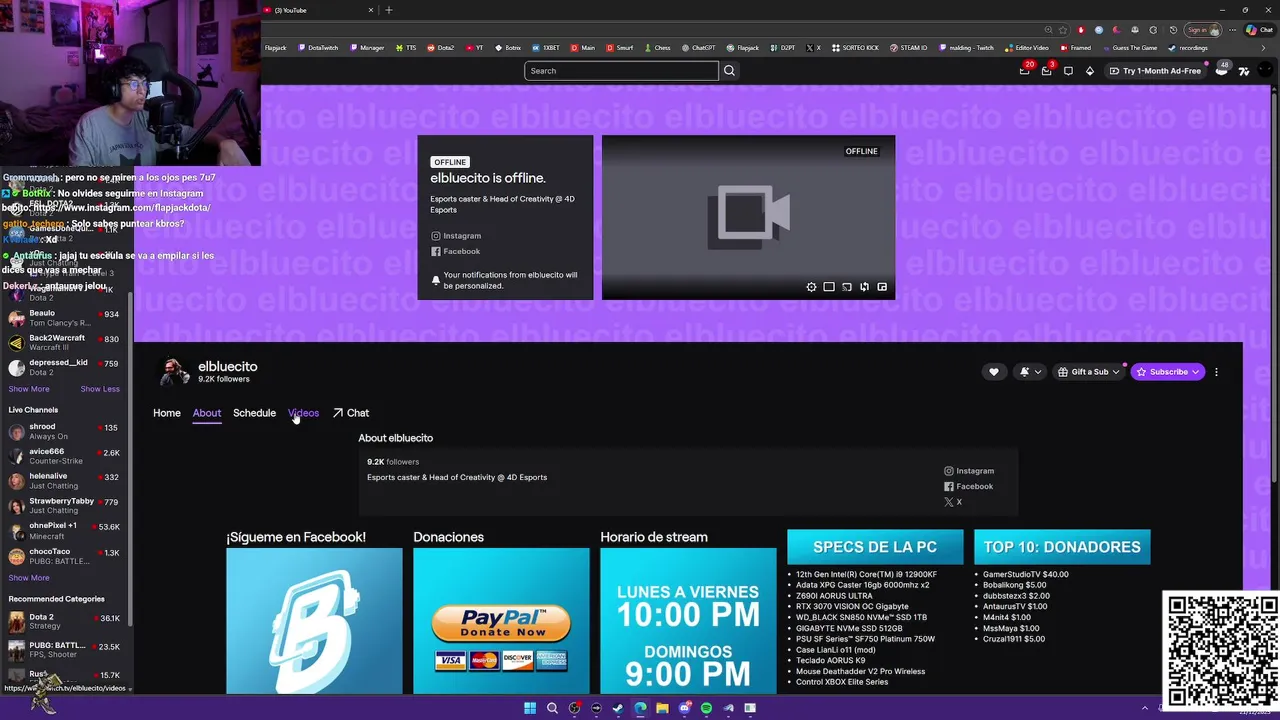Screen dimensions: 1280x720
Task: Open Spotify from the taskbar
Action: tap(706, 708)
